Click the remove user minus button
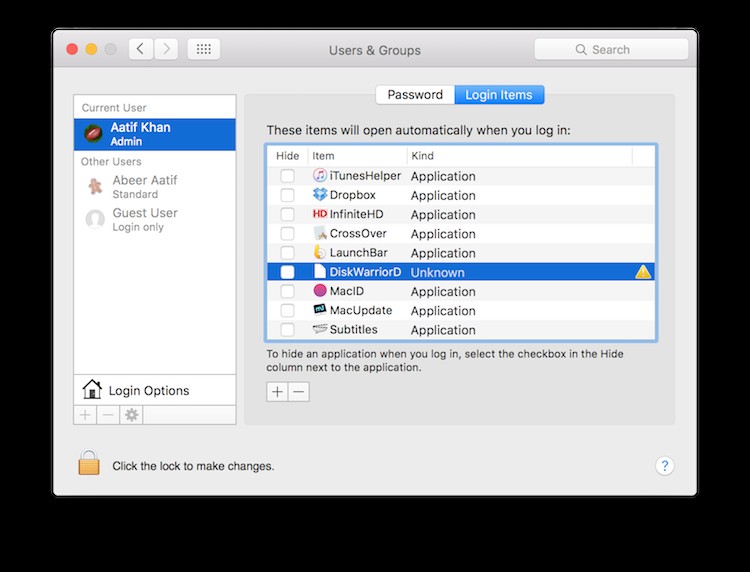This screenshot has width=750, height=572. coord(108,415)
